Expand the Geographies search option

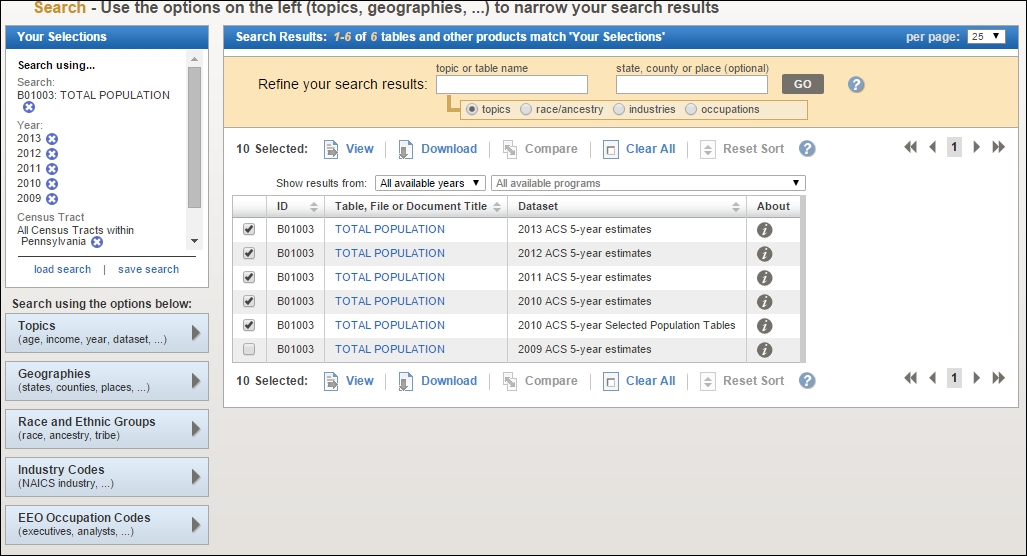tap(107, 380)
